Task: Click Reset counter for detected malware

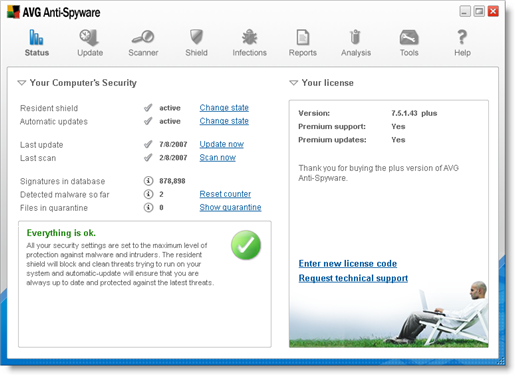Action: tap(225, 194)
